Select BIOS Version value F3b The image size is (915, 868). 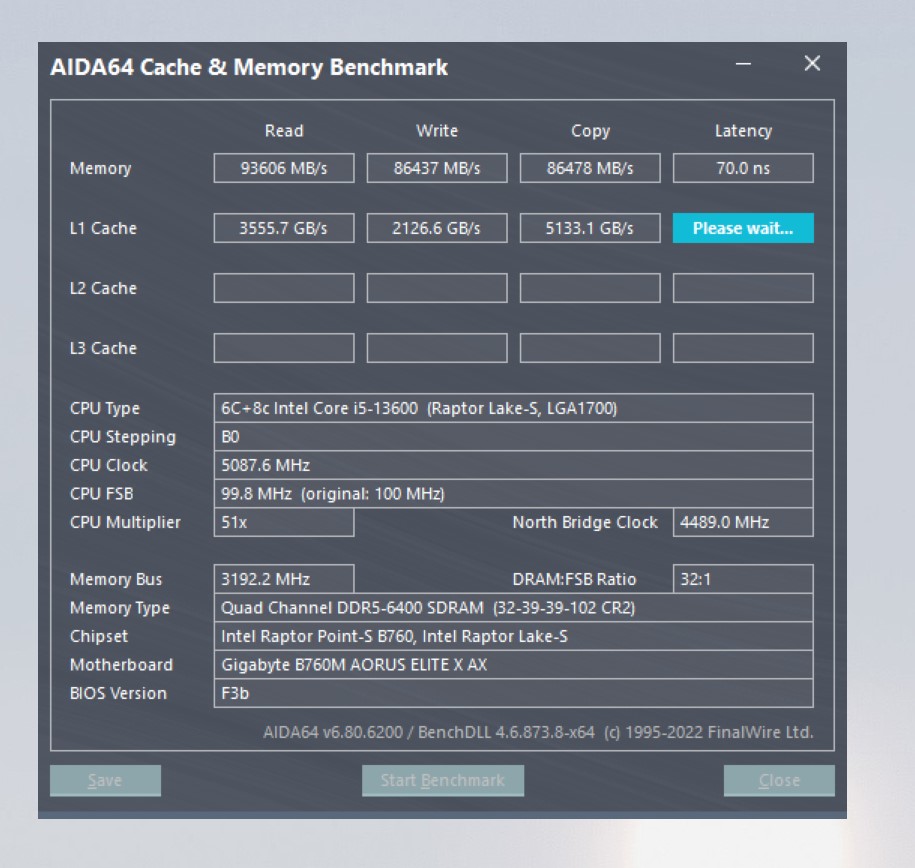tap(514, 693)
